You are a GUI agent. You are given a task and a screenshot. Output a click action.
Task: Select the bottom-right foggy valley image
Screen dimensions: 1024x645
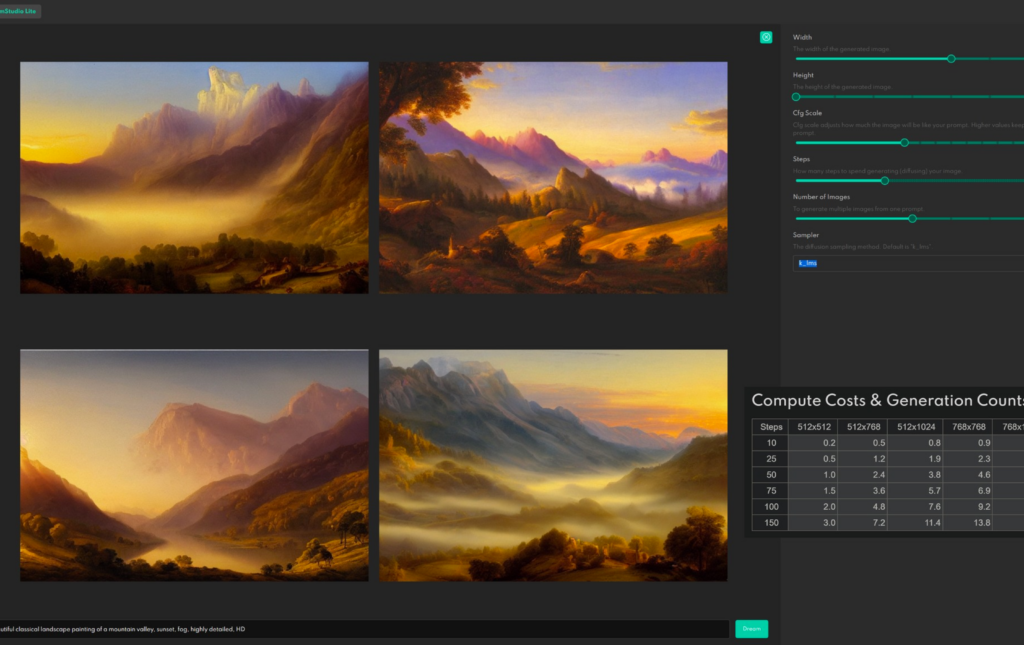click(x=553, y=465)
